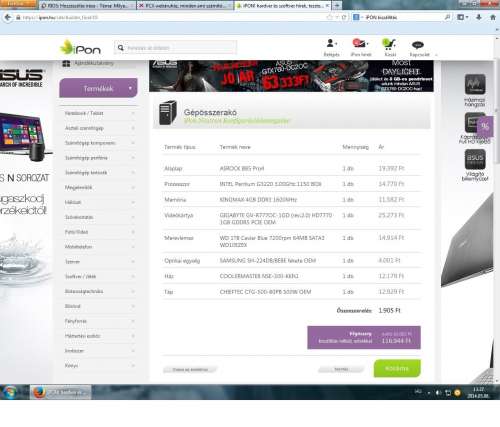Image resolution: width=500 pixels, height=427 pixels.
Task: Expand the Könyv category arrow
Action: tap(133, 366)
